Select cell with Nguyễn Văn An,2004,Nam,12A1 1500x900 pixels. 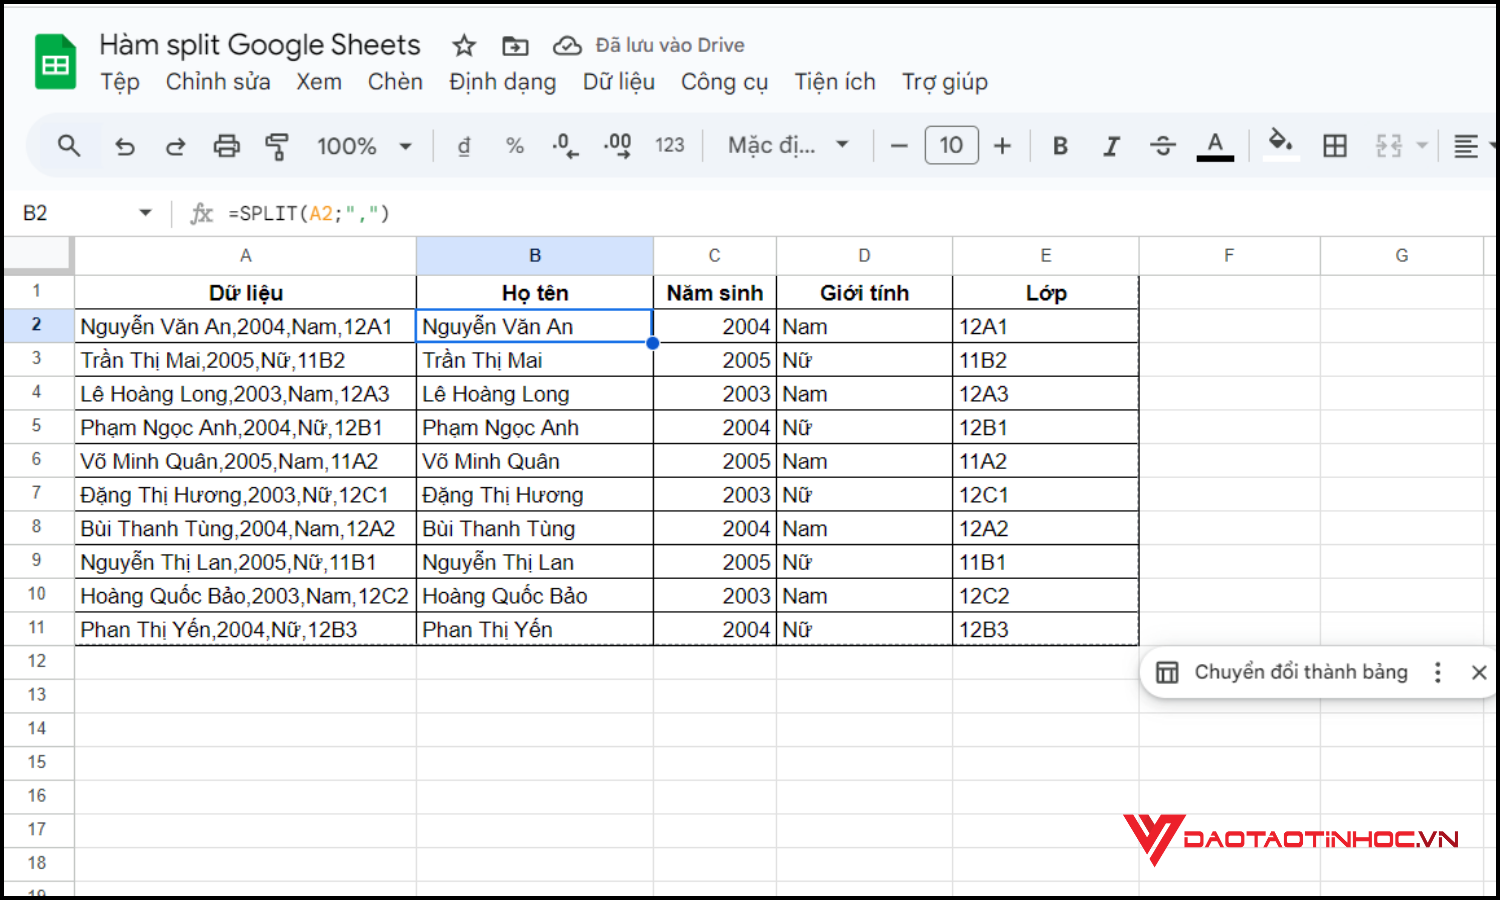[245, 326]
